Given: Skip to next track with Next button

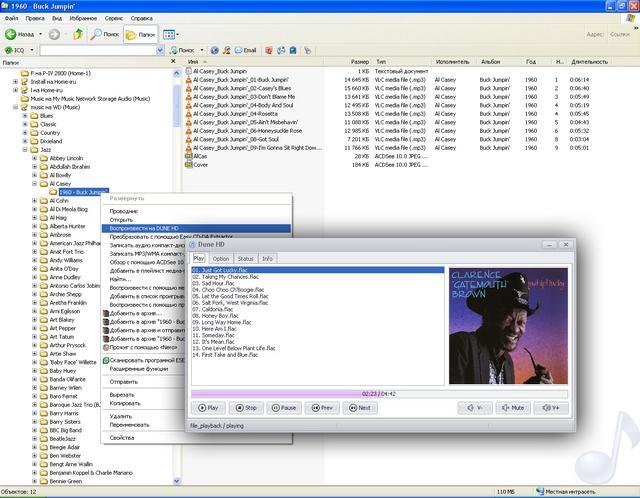Looking at the screenshot, I should pos(359,407).
